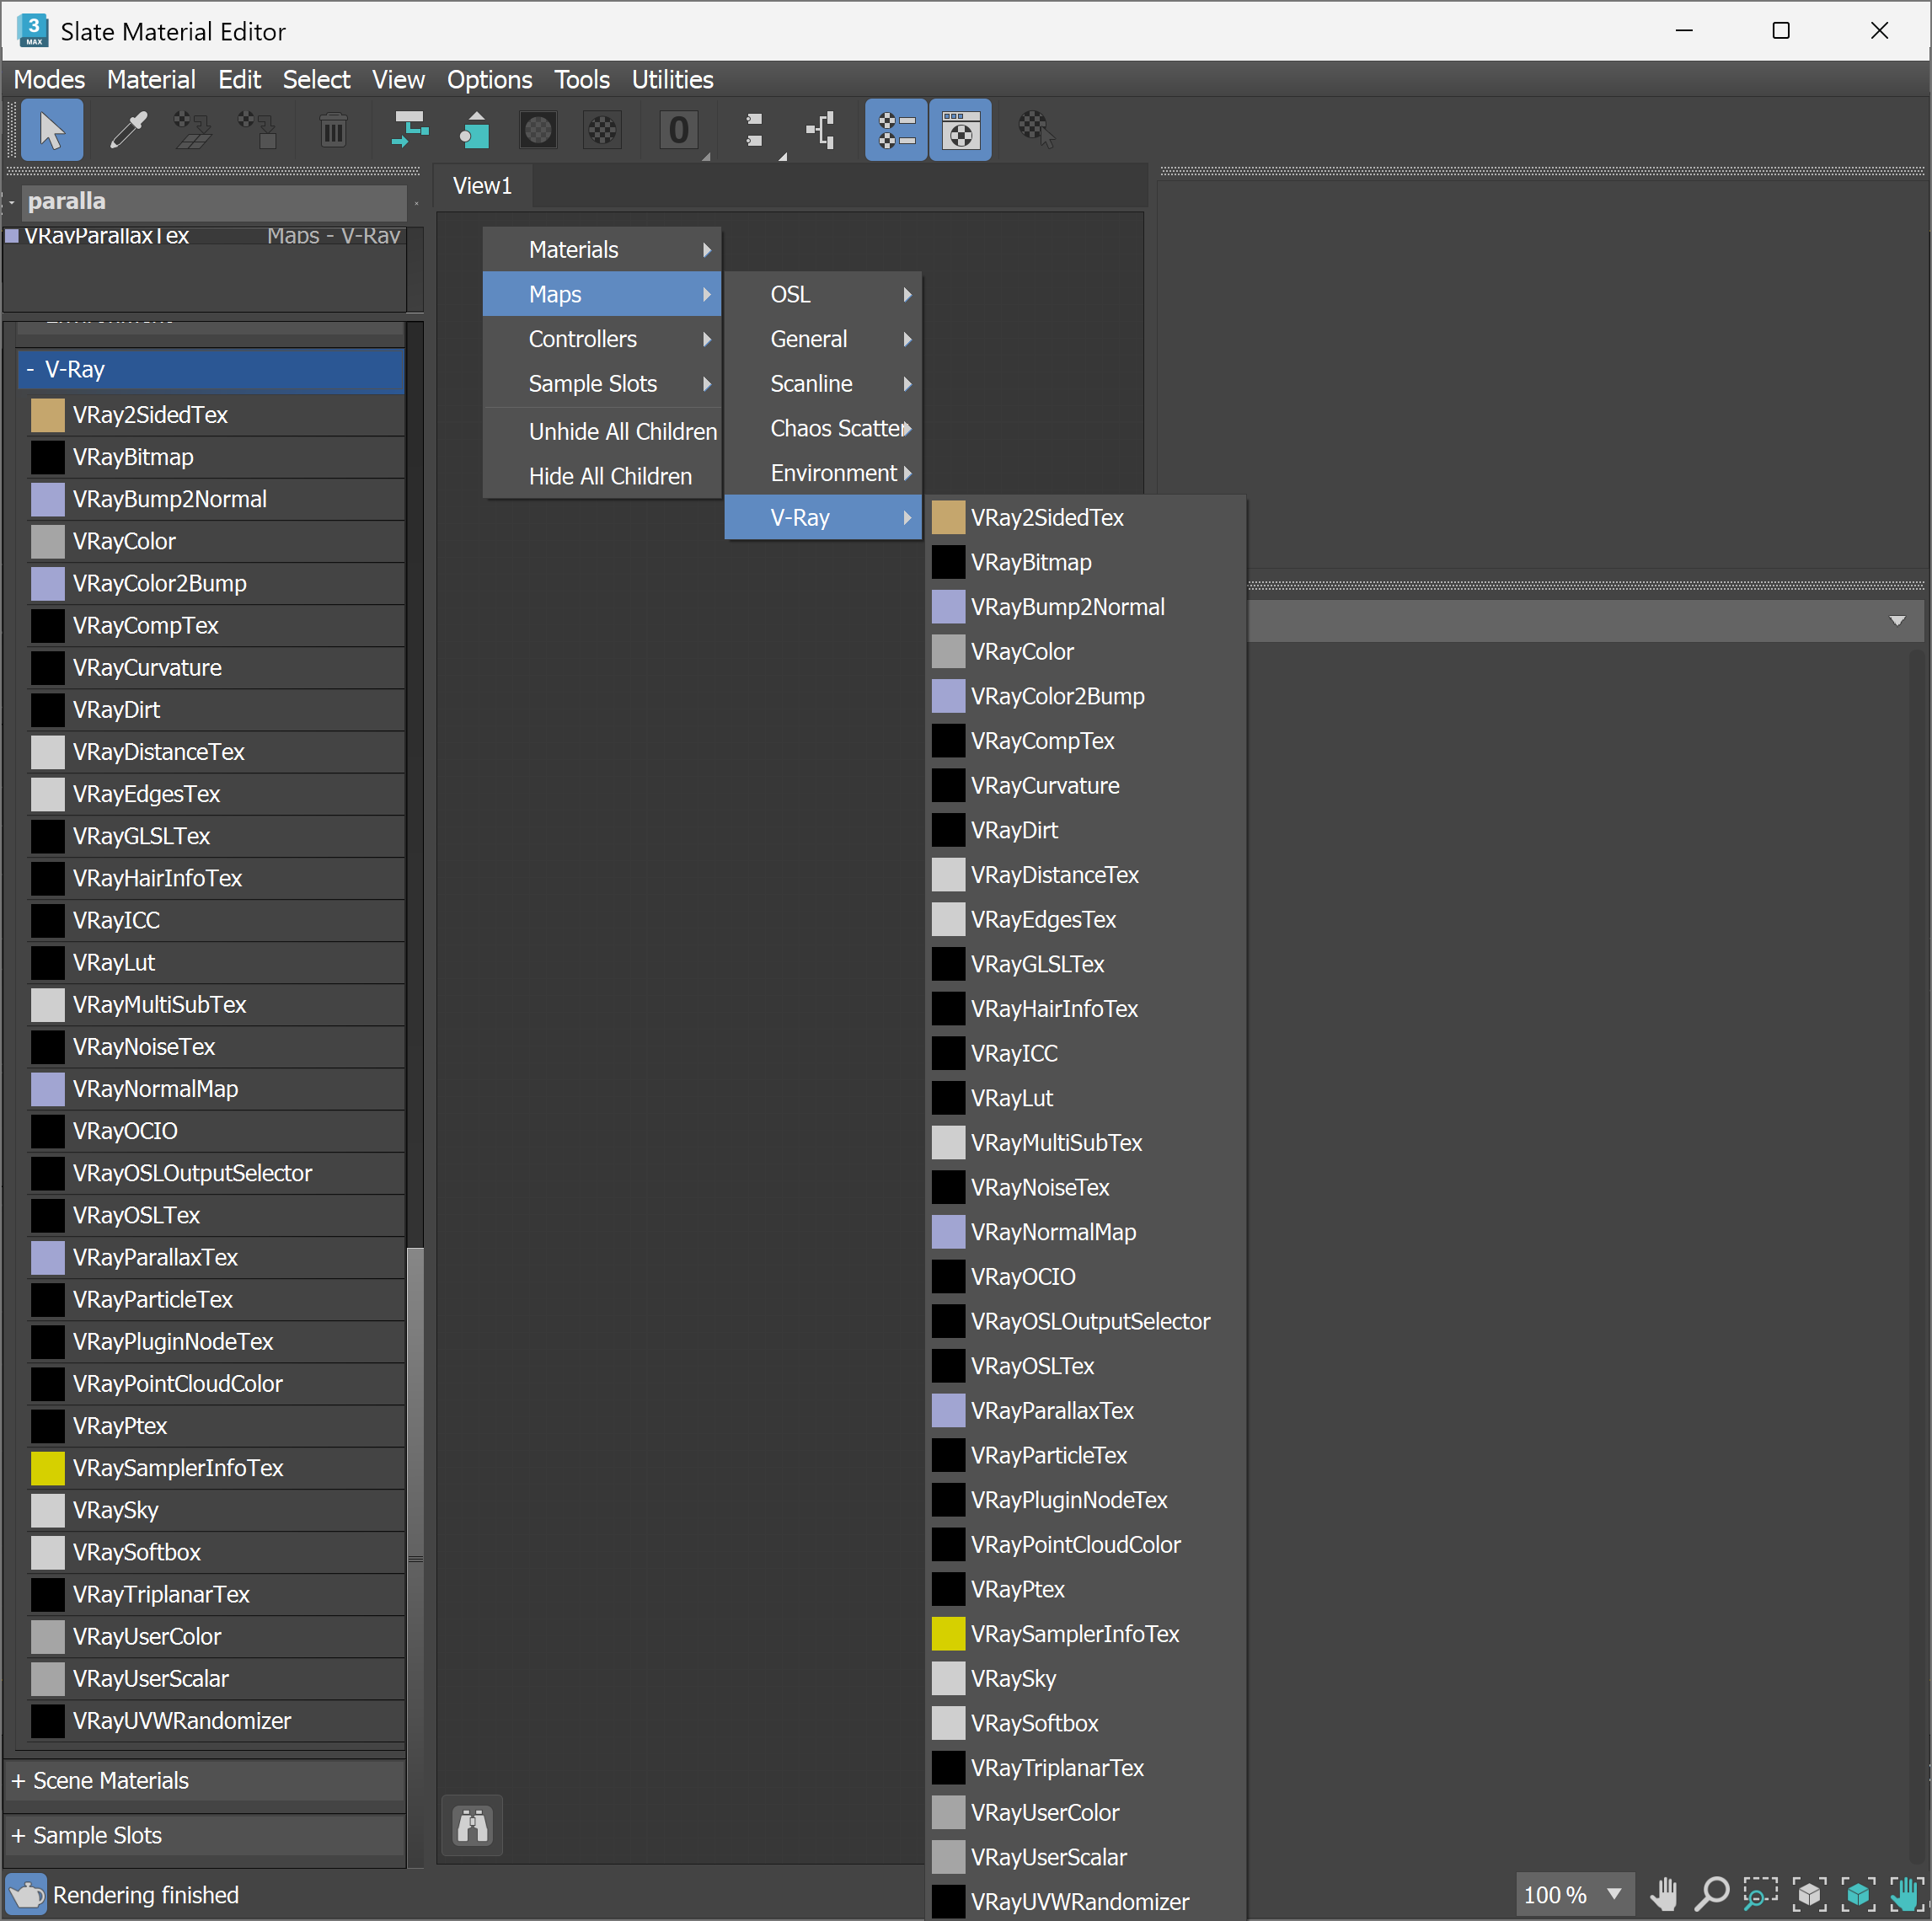Open the Select menu
Image resolution: width=1932 pixels, height=1921 pixels.
point(316,79)
